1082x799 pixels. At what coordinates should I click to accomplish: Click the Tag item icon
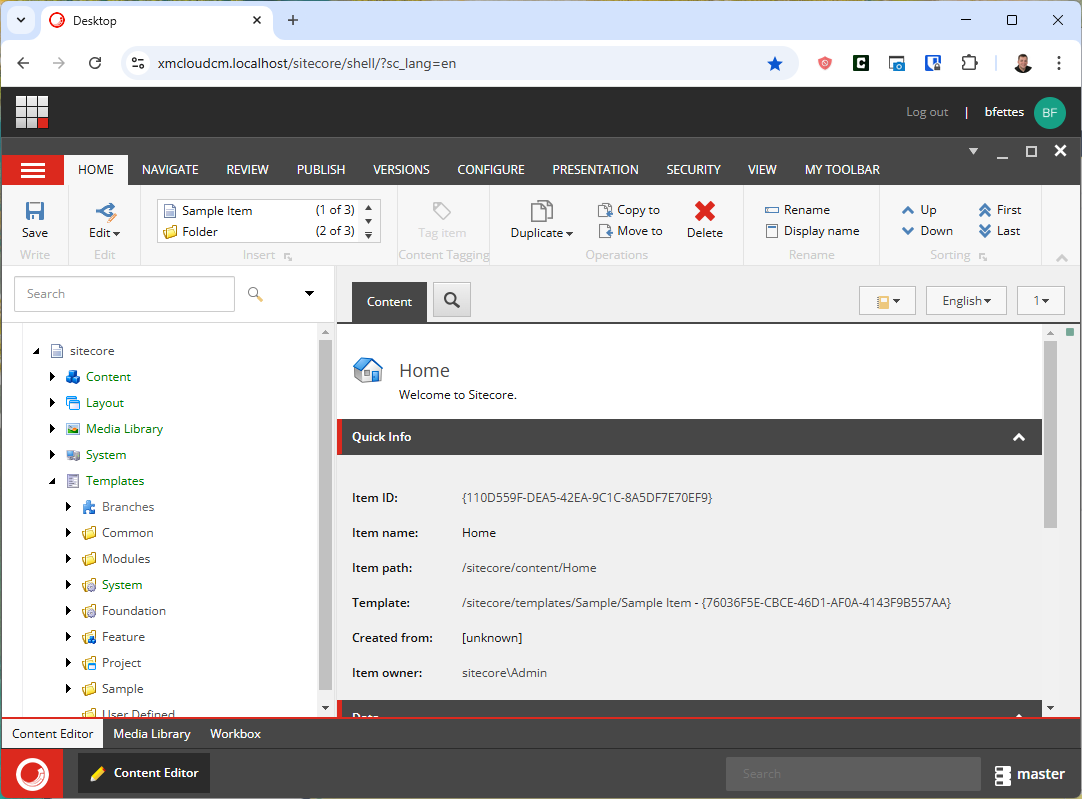point(442,211)
